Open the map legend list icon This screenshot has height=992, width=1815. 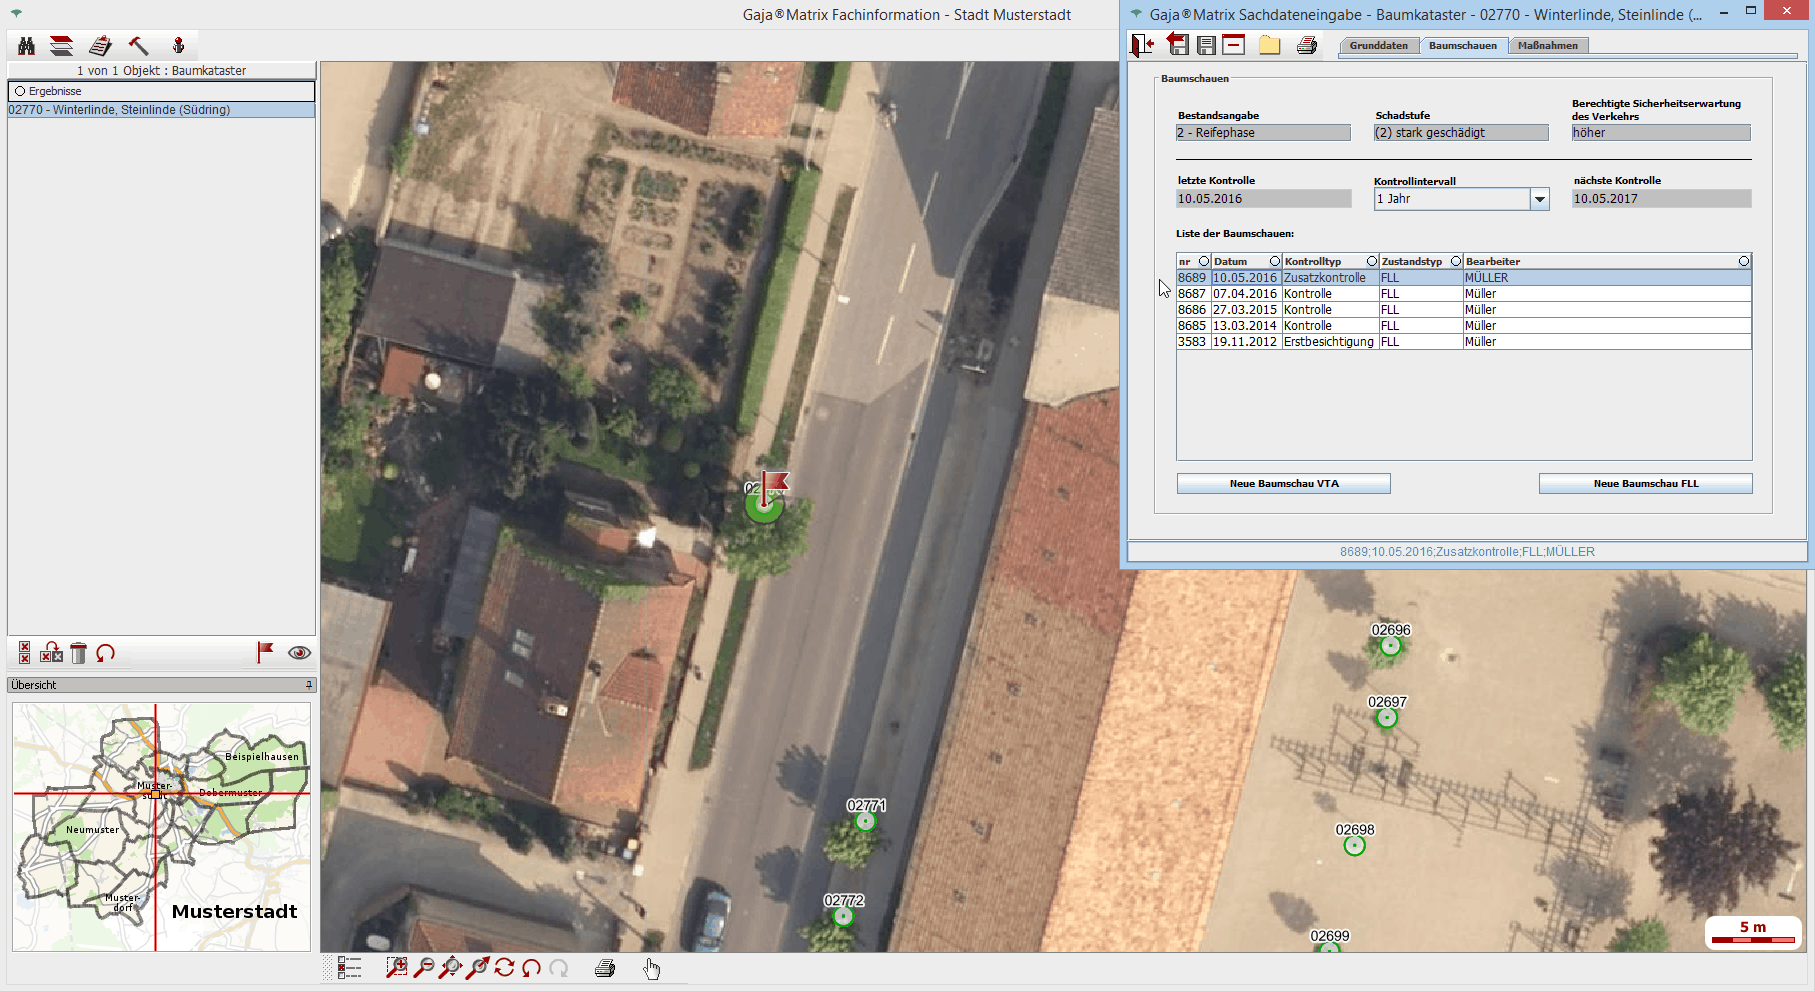tap(349, 967)
